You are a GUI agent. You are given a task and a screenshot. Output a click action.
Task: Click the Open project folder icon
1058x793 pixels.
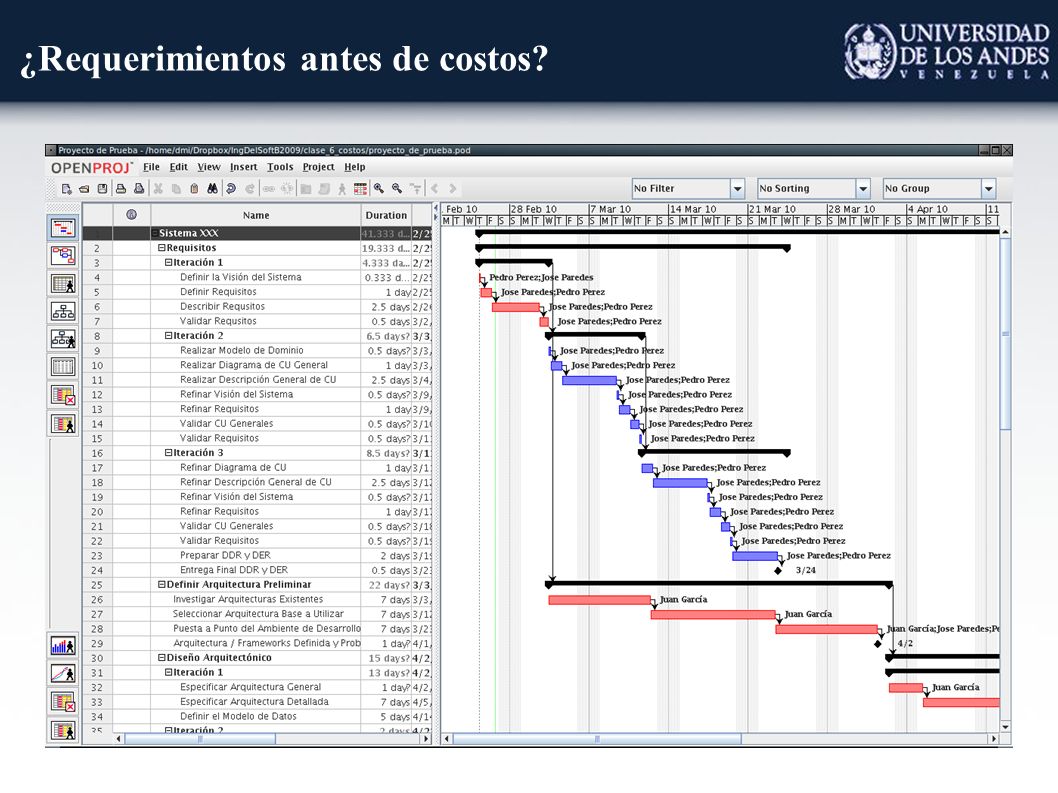pos(84,189)
